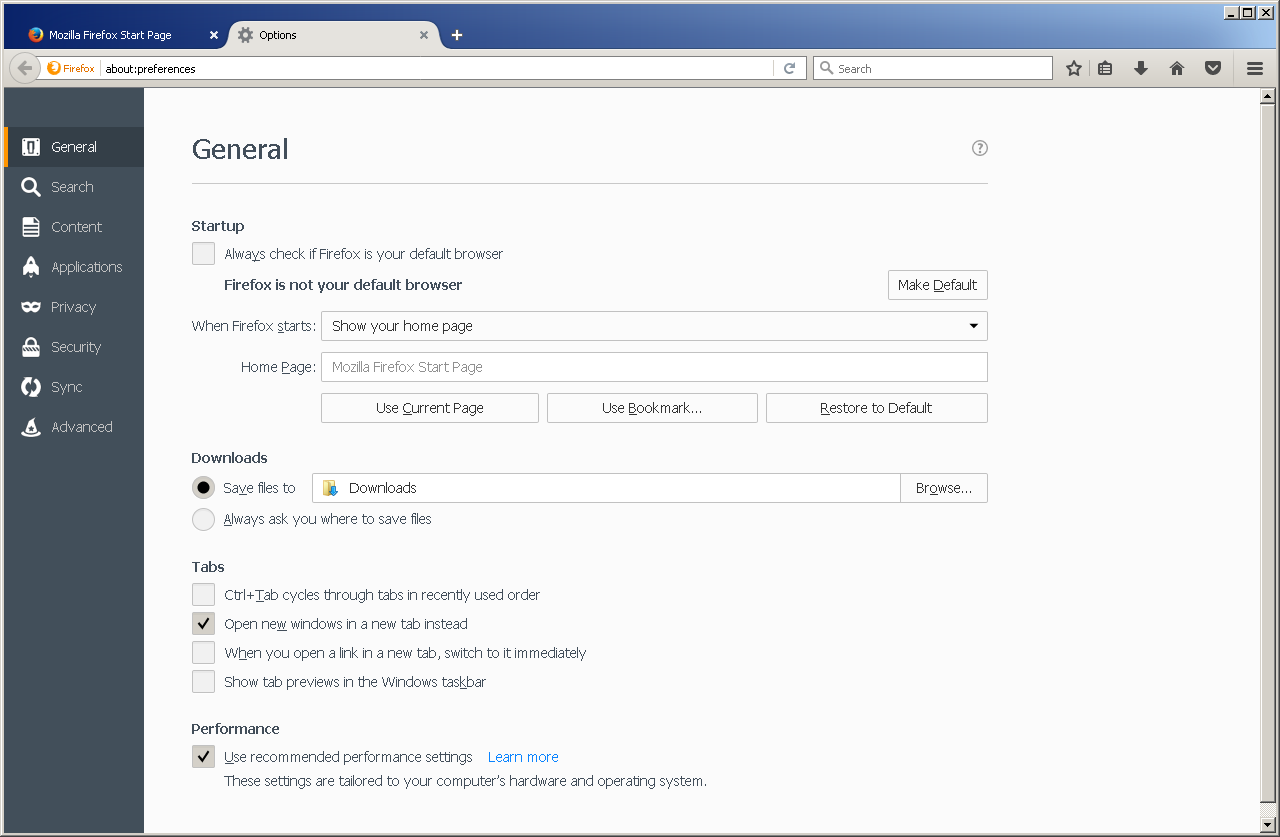The image size is (1280, 837).
Task: Click the Applications sidebar rocket icon
Action: pyautogui.click(x=31, y=267)
